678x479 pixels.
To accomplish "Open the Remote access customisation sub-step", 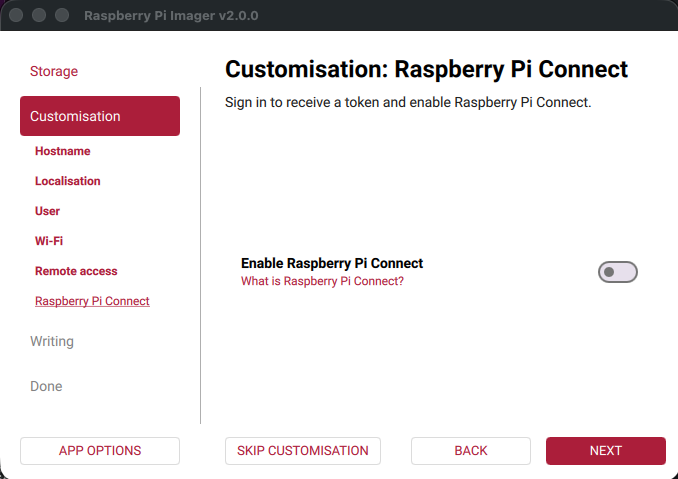I will click(76, 271).
